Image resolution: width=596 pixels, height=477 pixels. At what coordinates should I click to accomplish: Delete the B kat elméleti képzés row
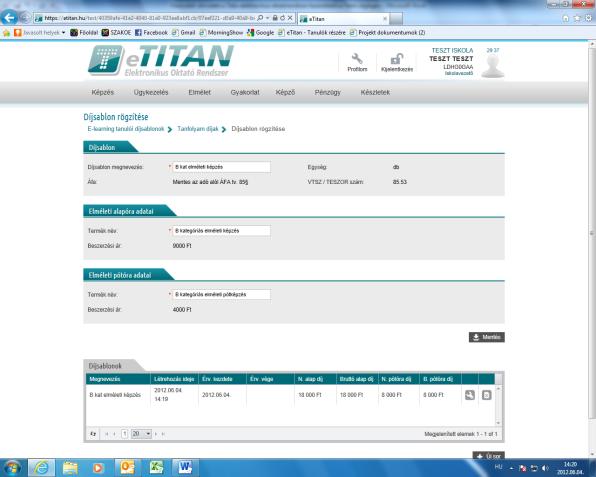click(x=487, y=395)
